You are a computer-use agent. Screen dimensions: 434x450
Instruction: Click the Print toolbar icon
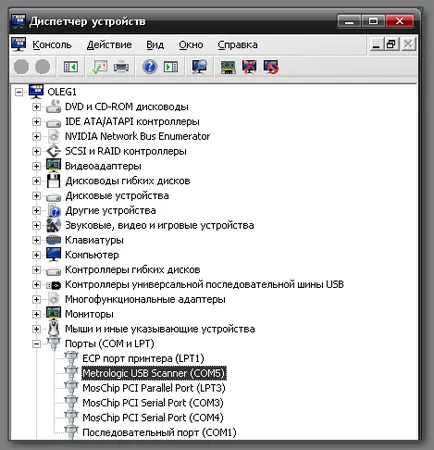(x=121, y=67)
